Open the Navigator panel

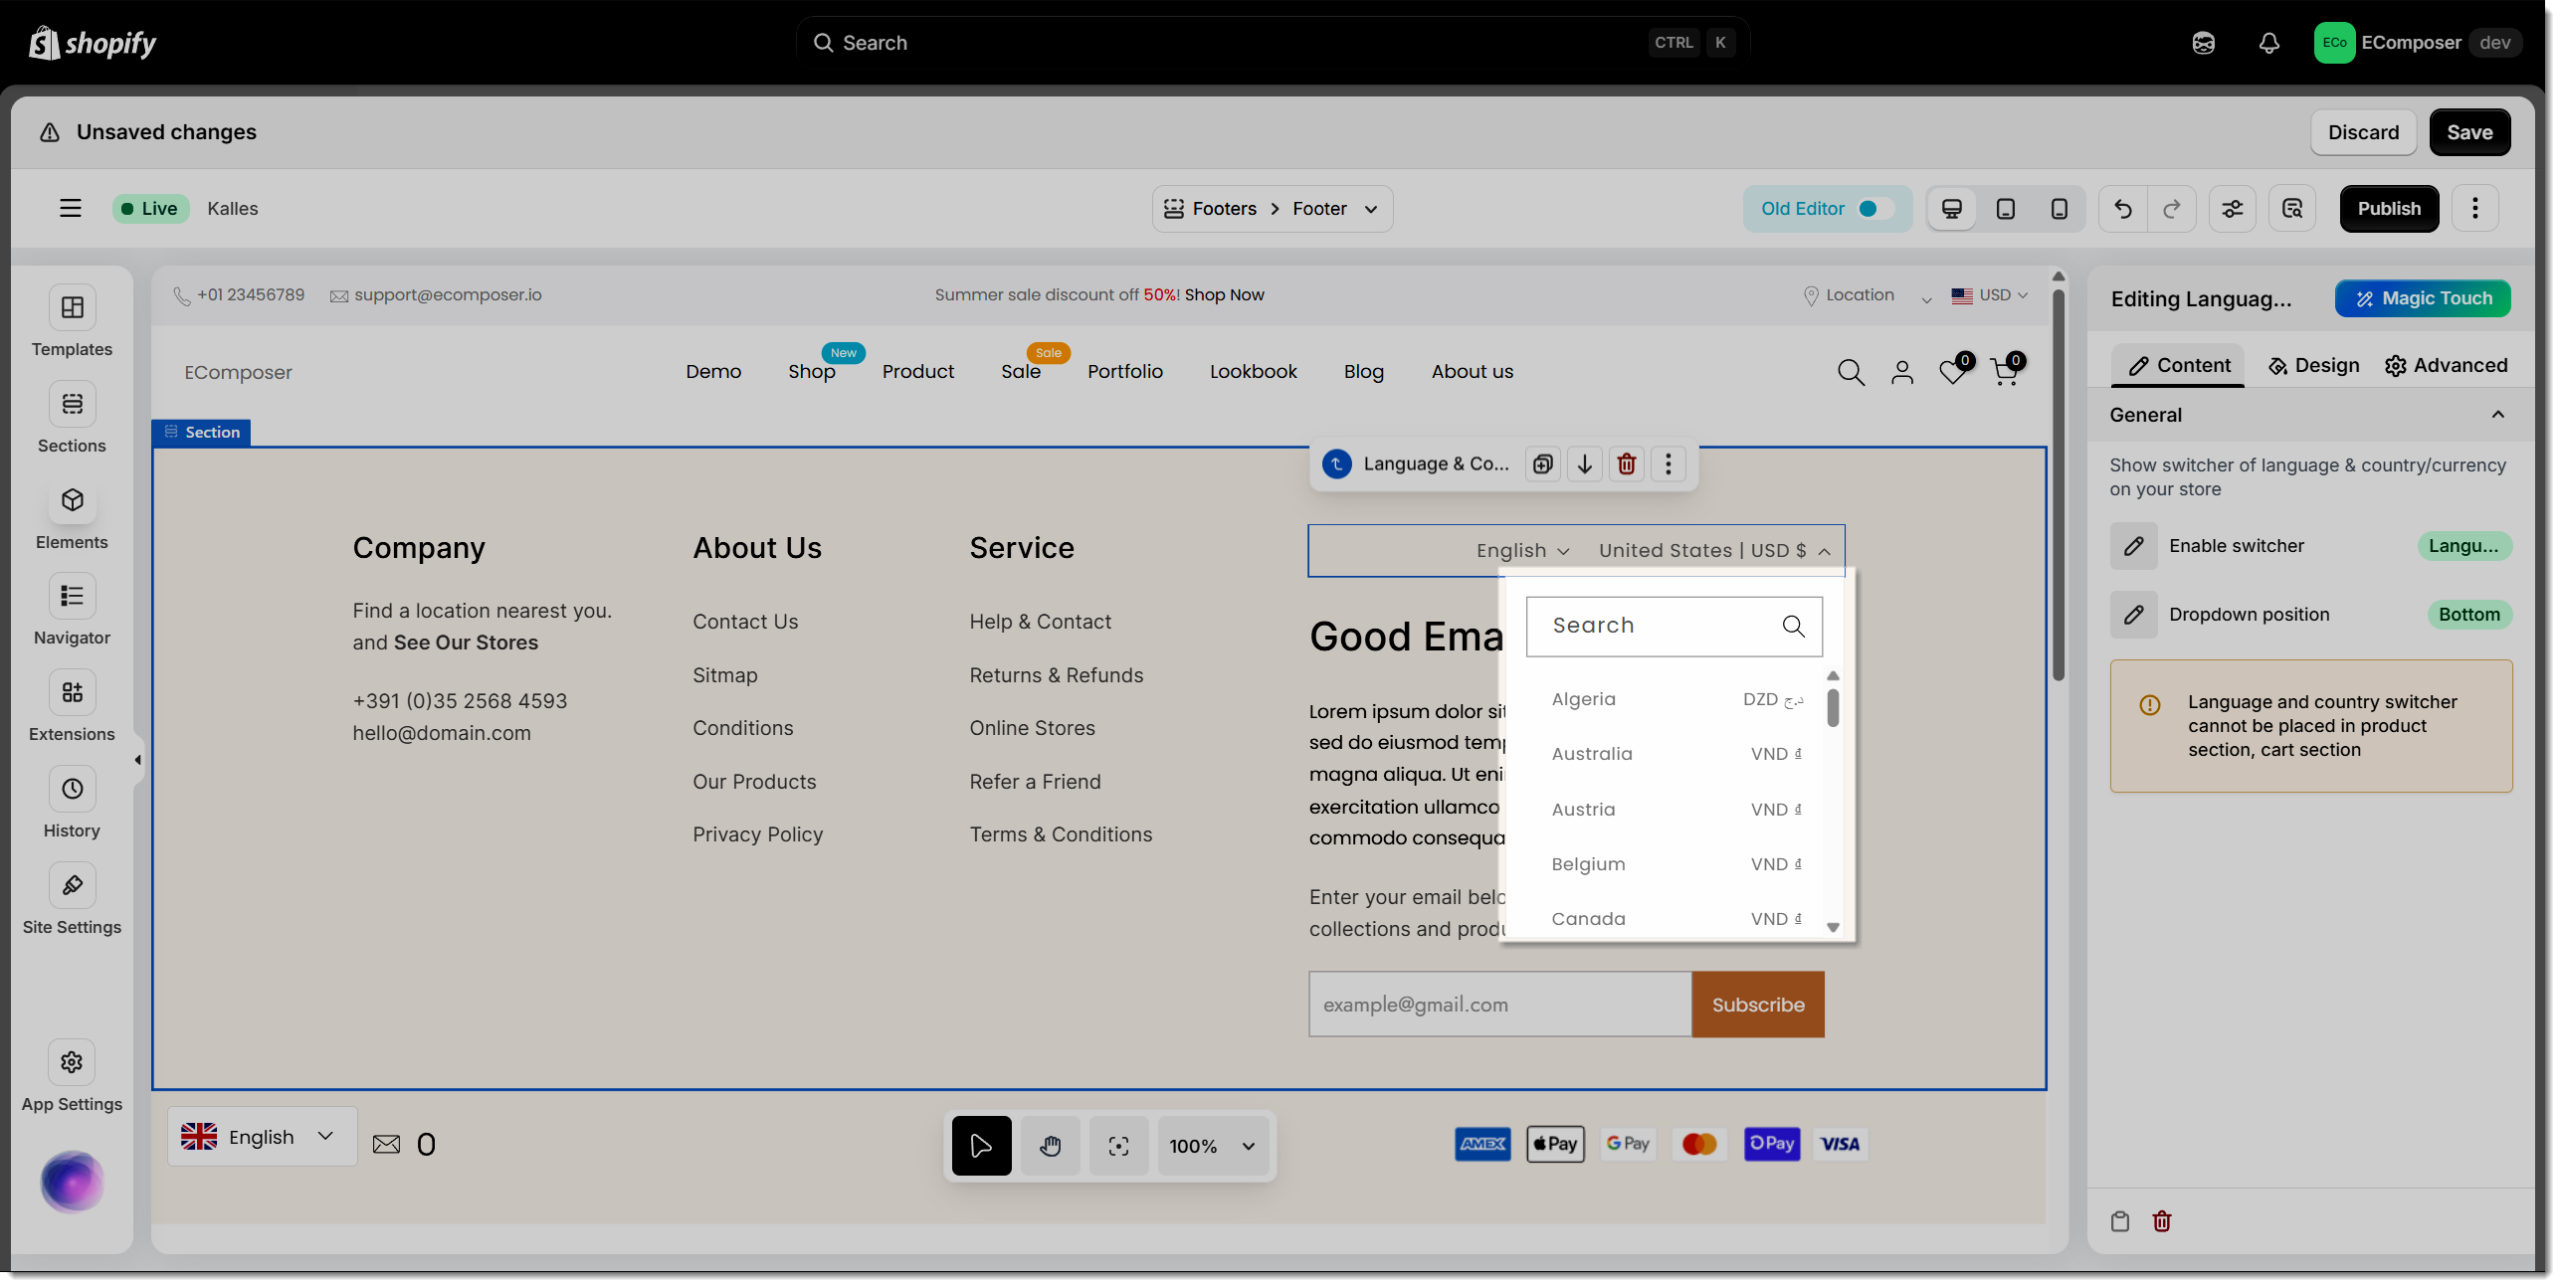tap(72, 597)
